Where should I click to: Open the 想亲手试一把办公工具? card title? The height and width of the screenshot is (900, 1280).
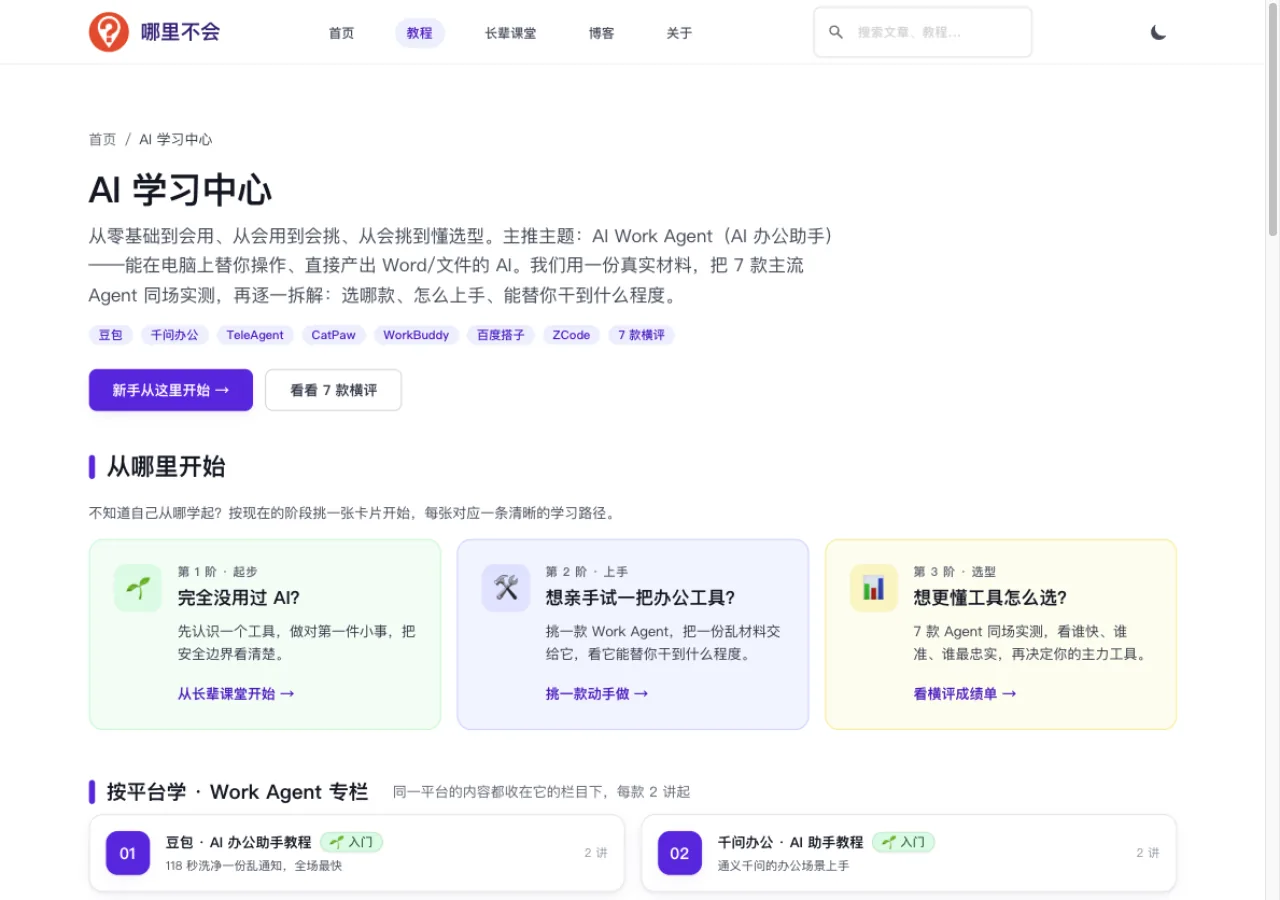(x=641, y=598)
